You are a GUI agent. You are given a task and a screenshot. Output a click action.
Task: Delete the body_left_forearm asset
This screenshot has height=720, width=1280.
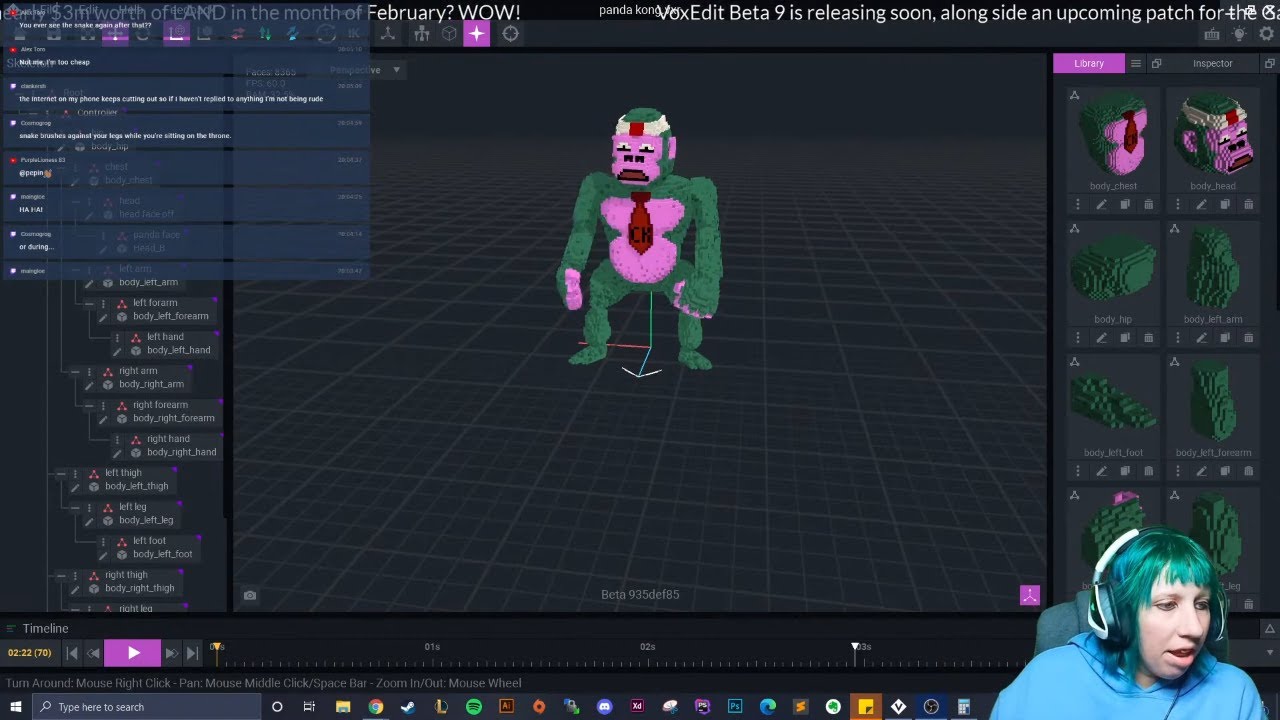(1248, 471)
